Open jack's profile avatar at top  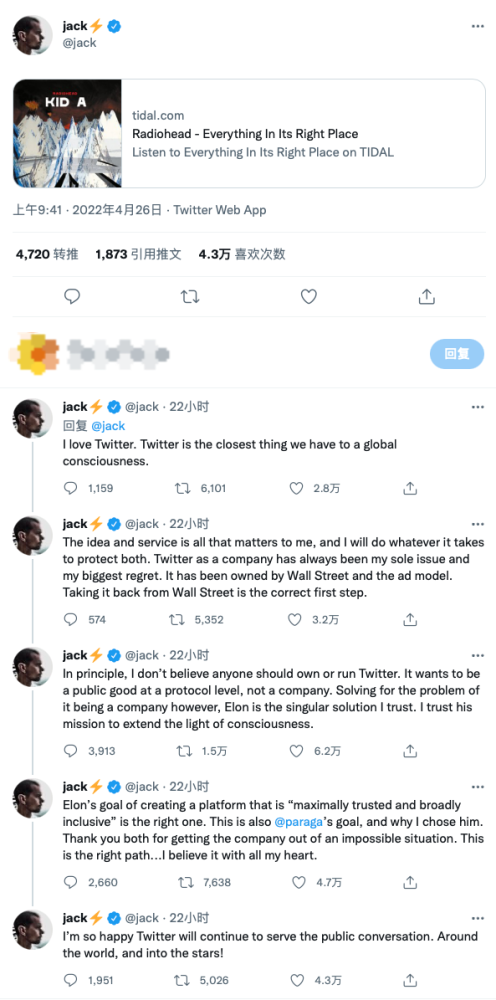click(33, 34)
